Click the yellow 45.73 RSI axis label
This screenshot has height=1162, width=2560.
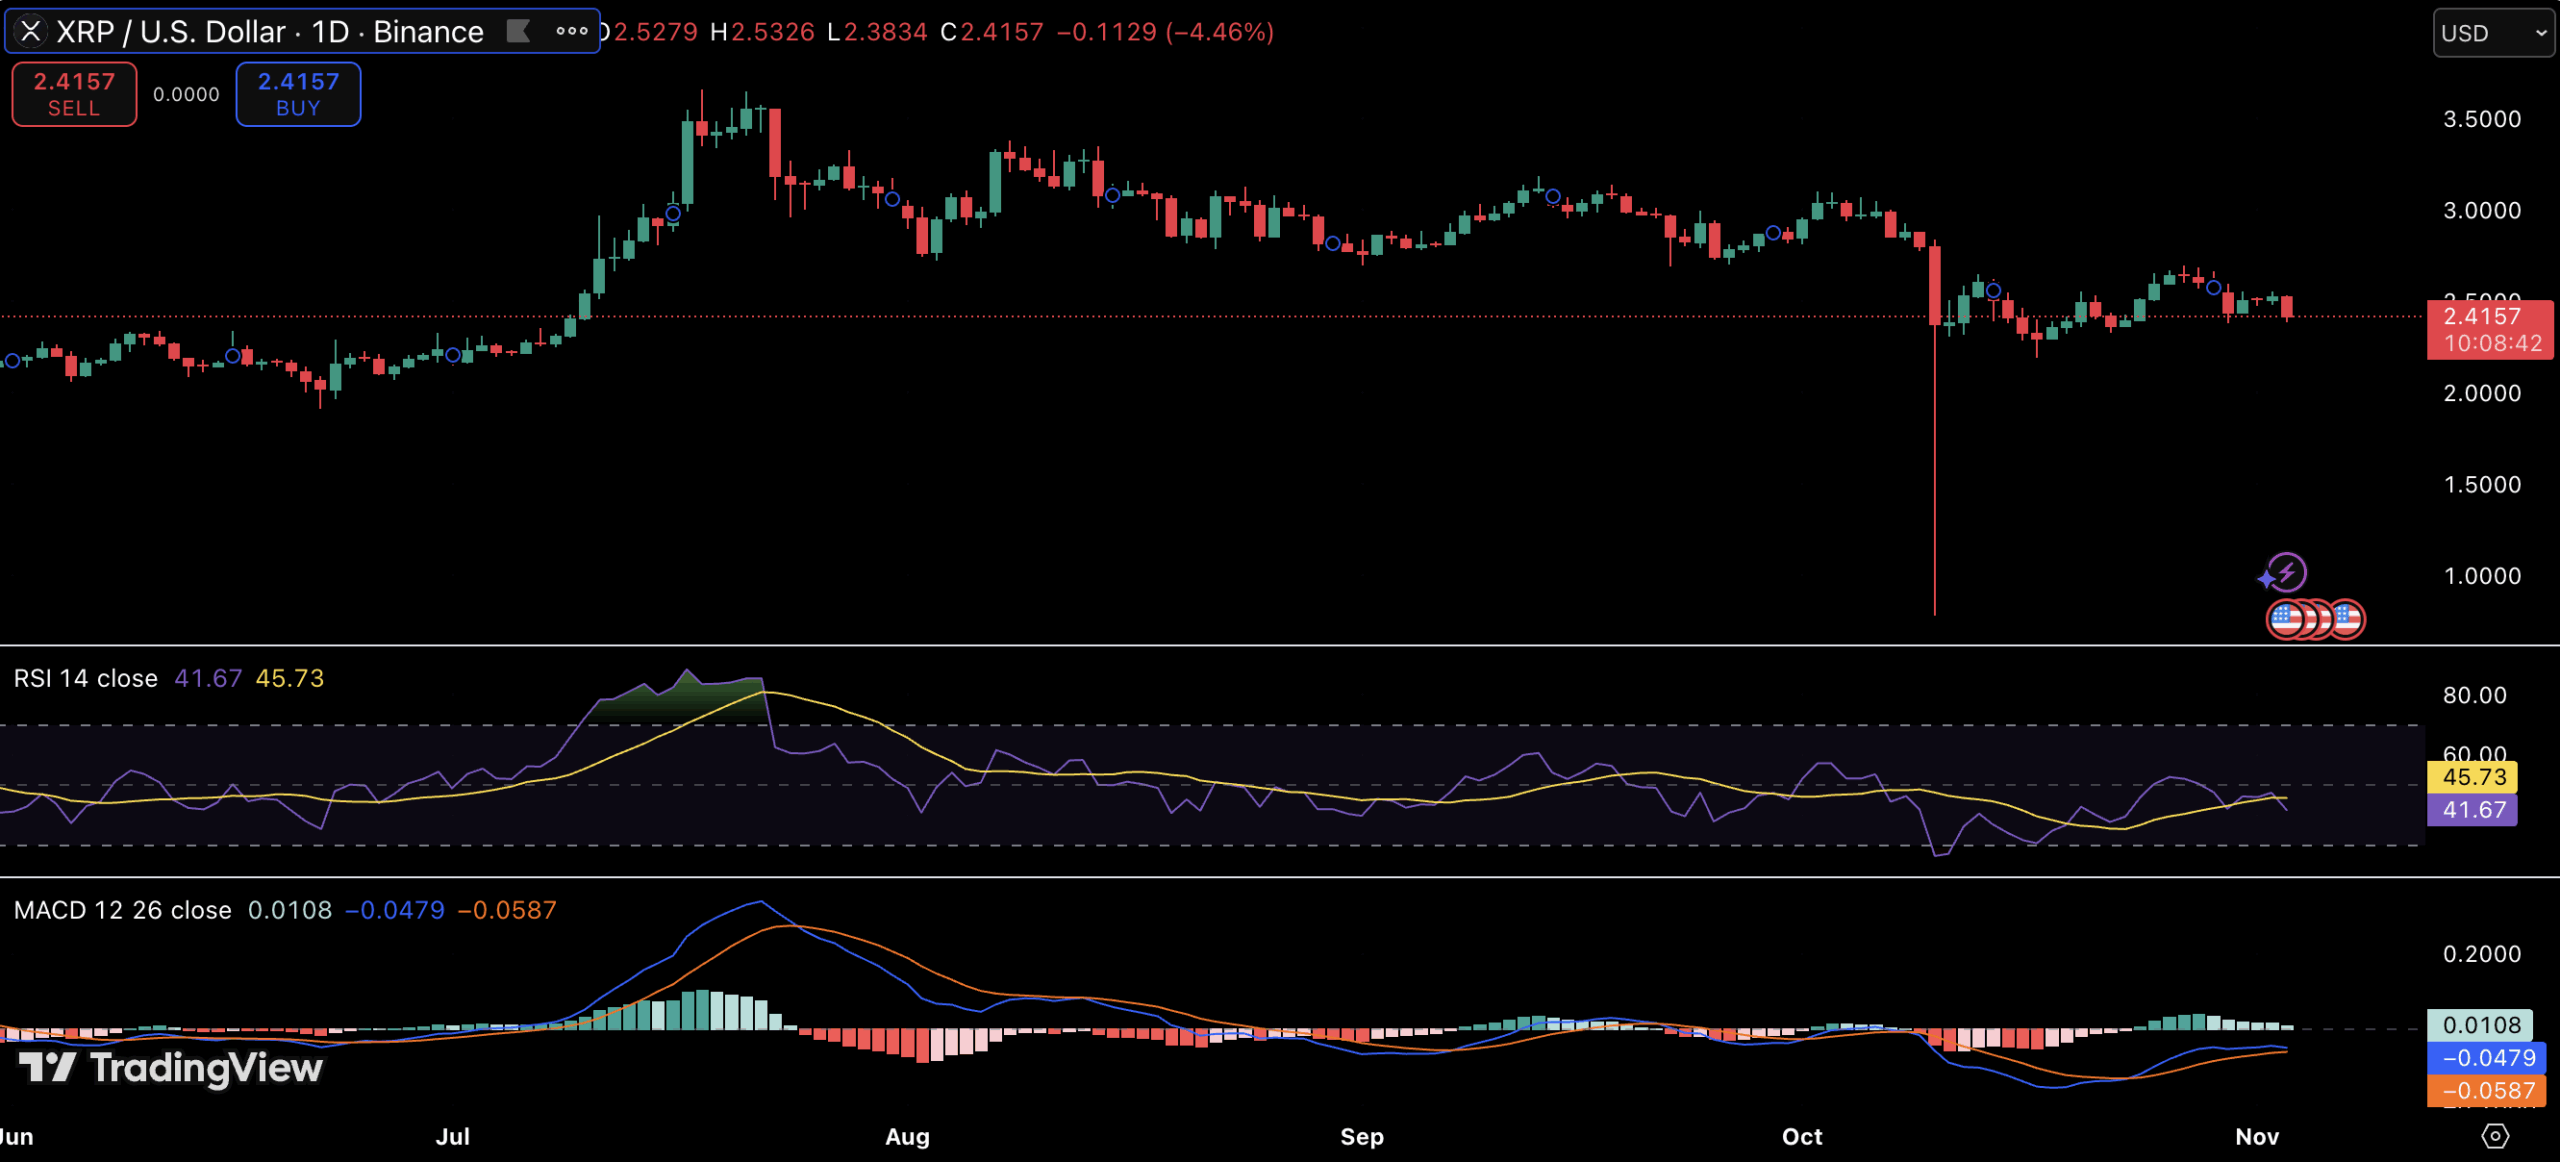tap(2473, 777)
